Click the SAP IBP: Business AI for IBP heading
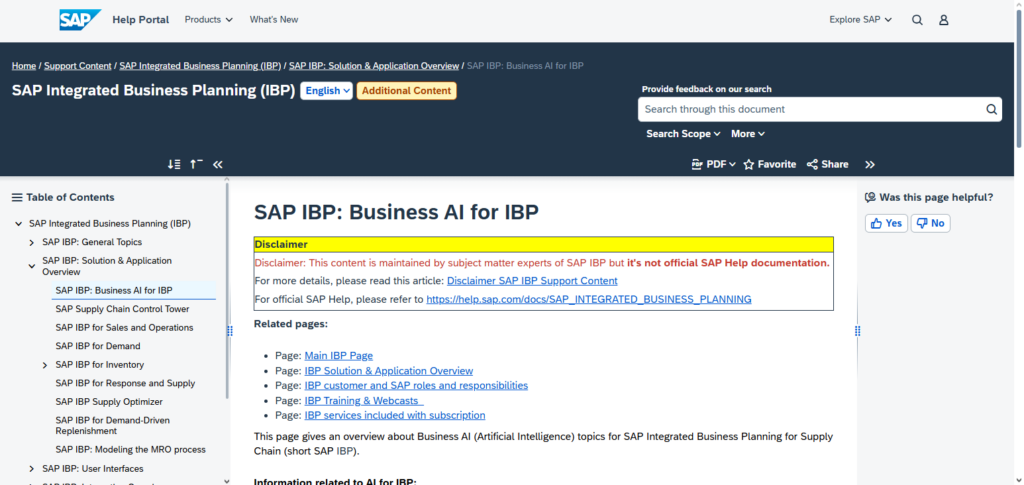 pyautogui.click(x=396, y=212)
